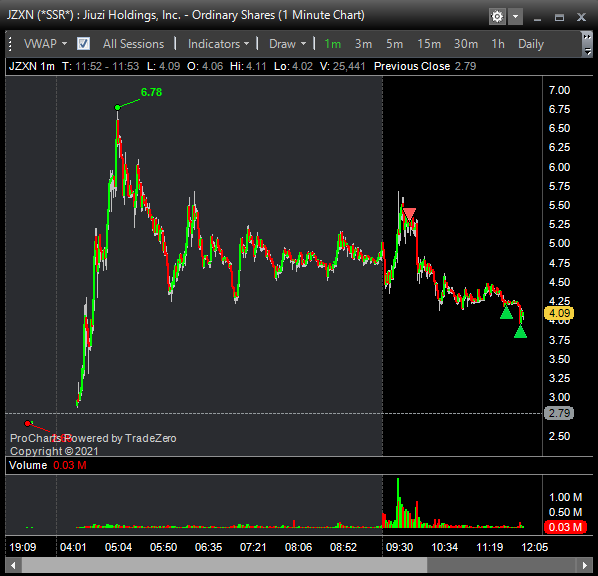The height and width of the screenshot is (576, 598).
Task: Switch to the 30m timeframe
Action: [466, 44]
